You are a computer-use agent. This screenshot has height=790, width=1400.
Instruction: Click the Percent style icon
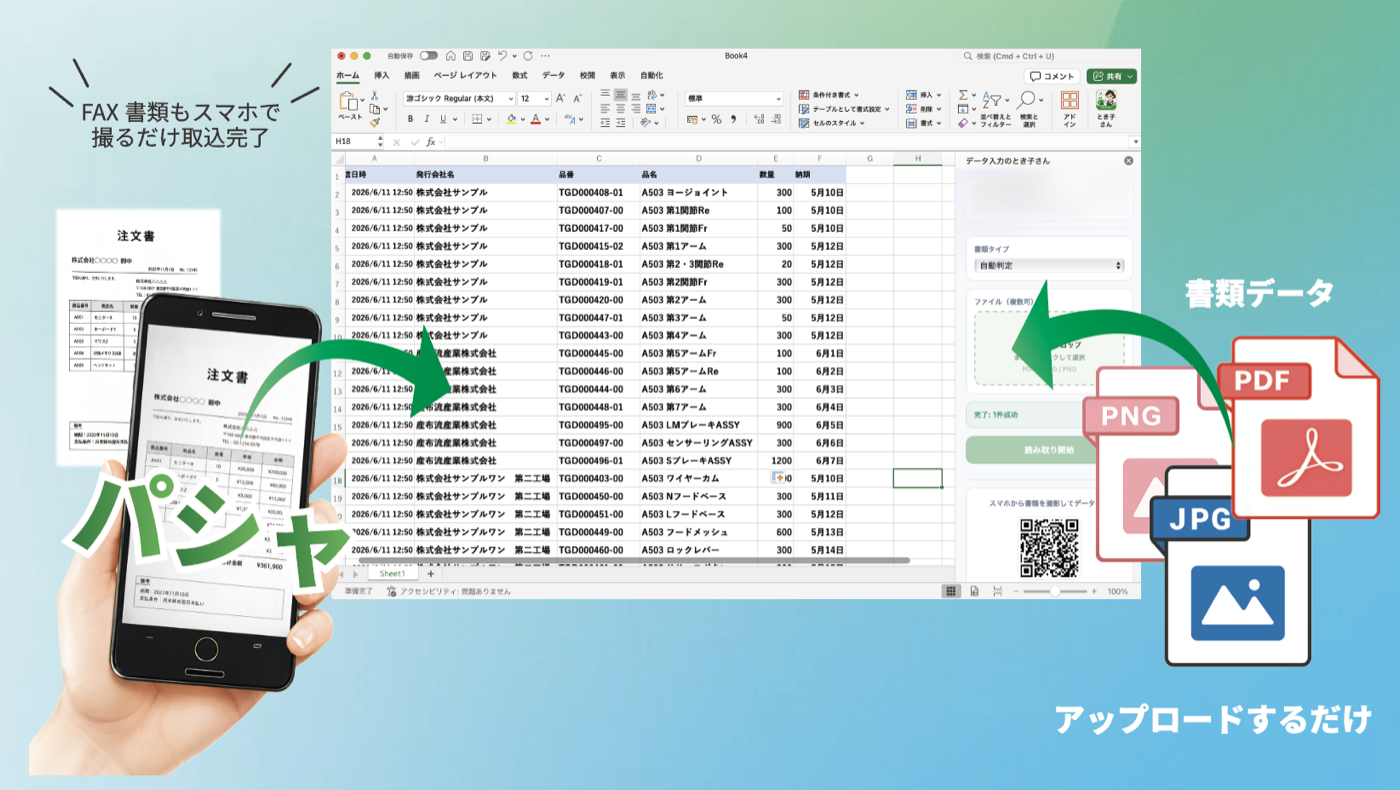716,119
